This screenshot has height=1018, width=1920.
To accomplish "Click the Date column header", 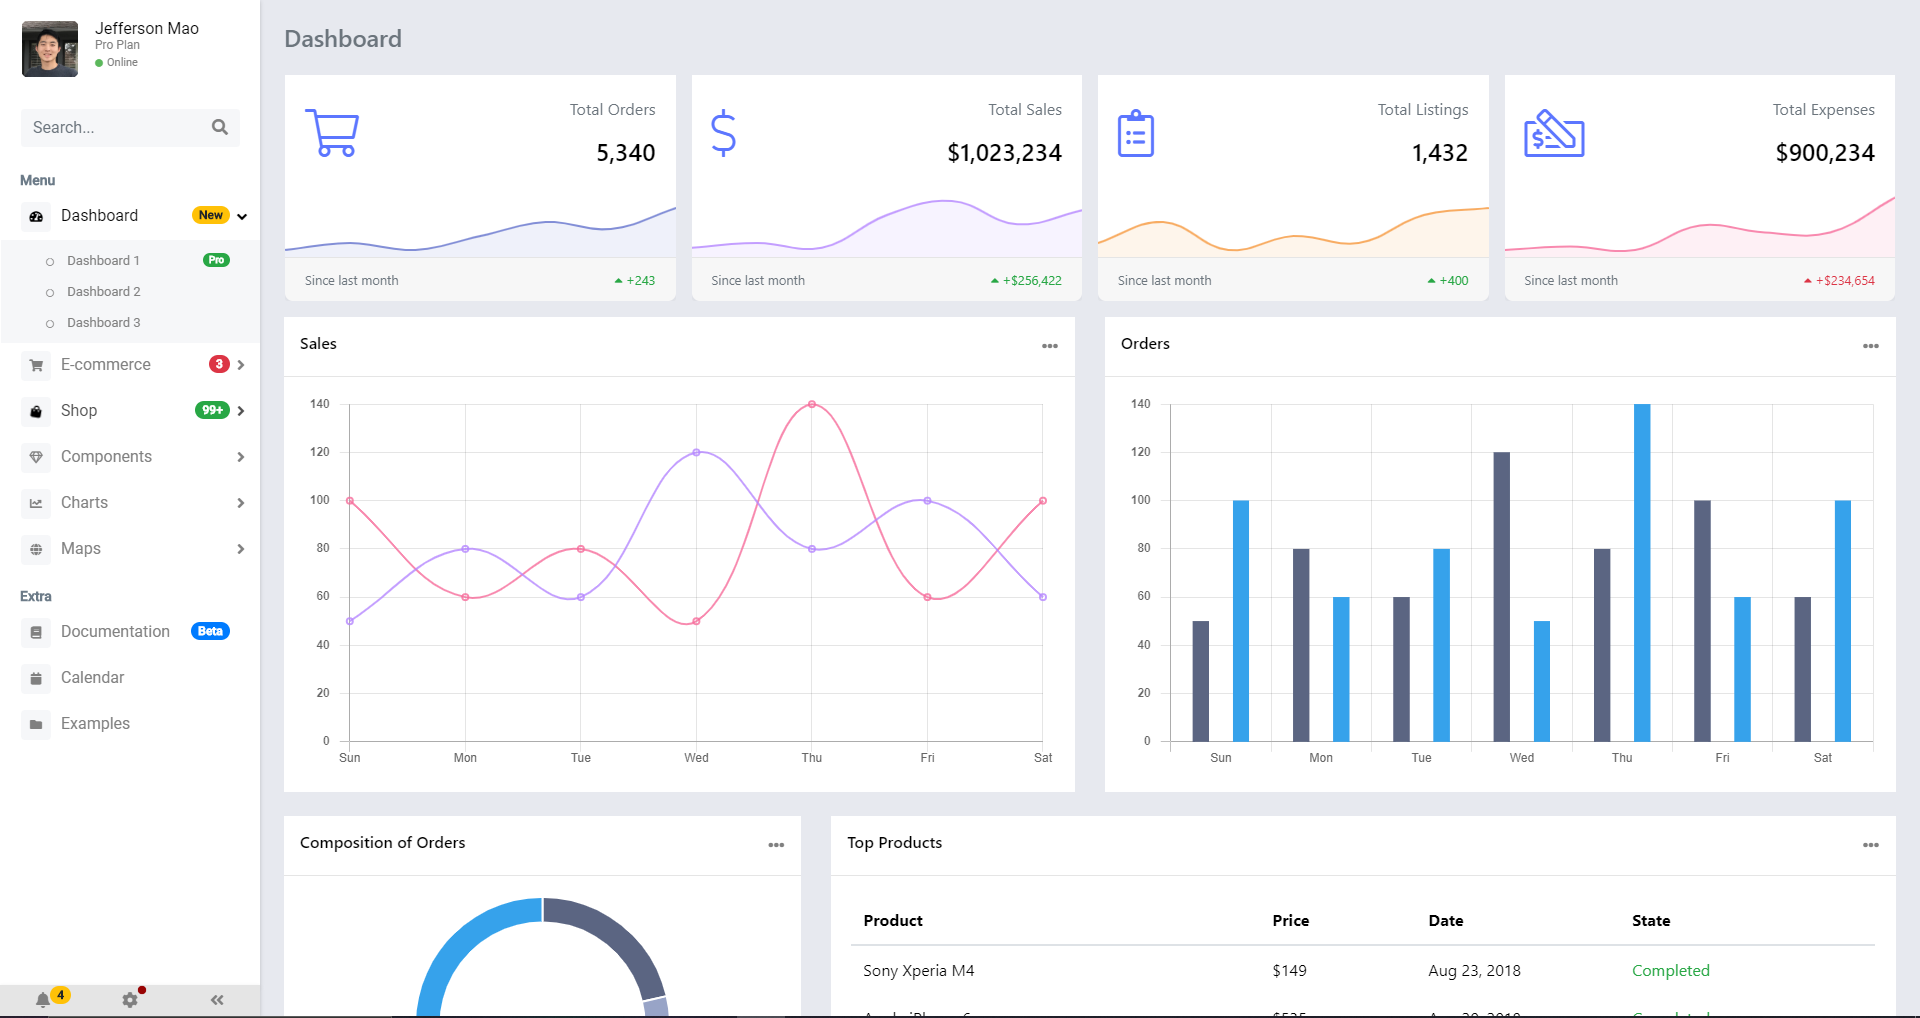I will [x=1445, y=921].
